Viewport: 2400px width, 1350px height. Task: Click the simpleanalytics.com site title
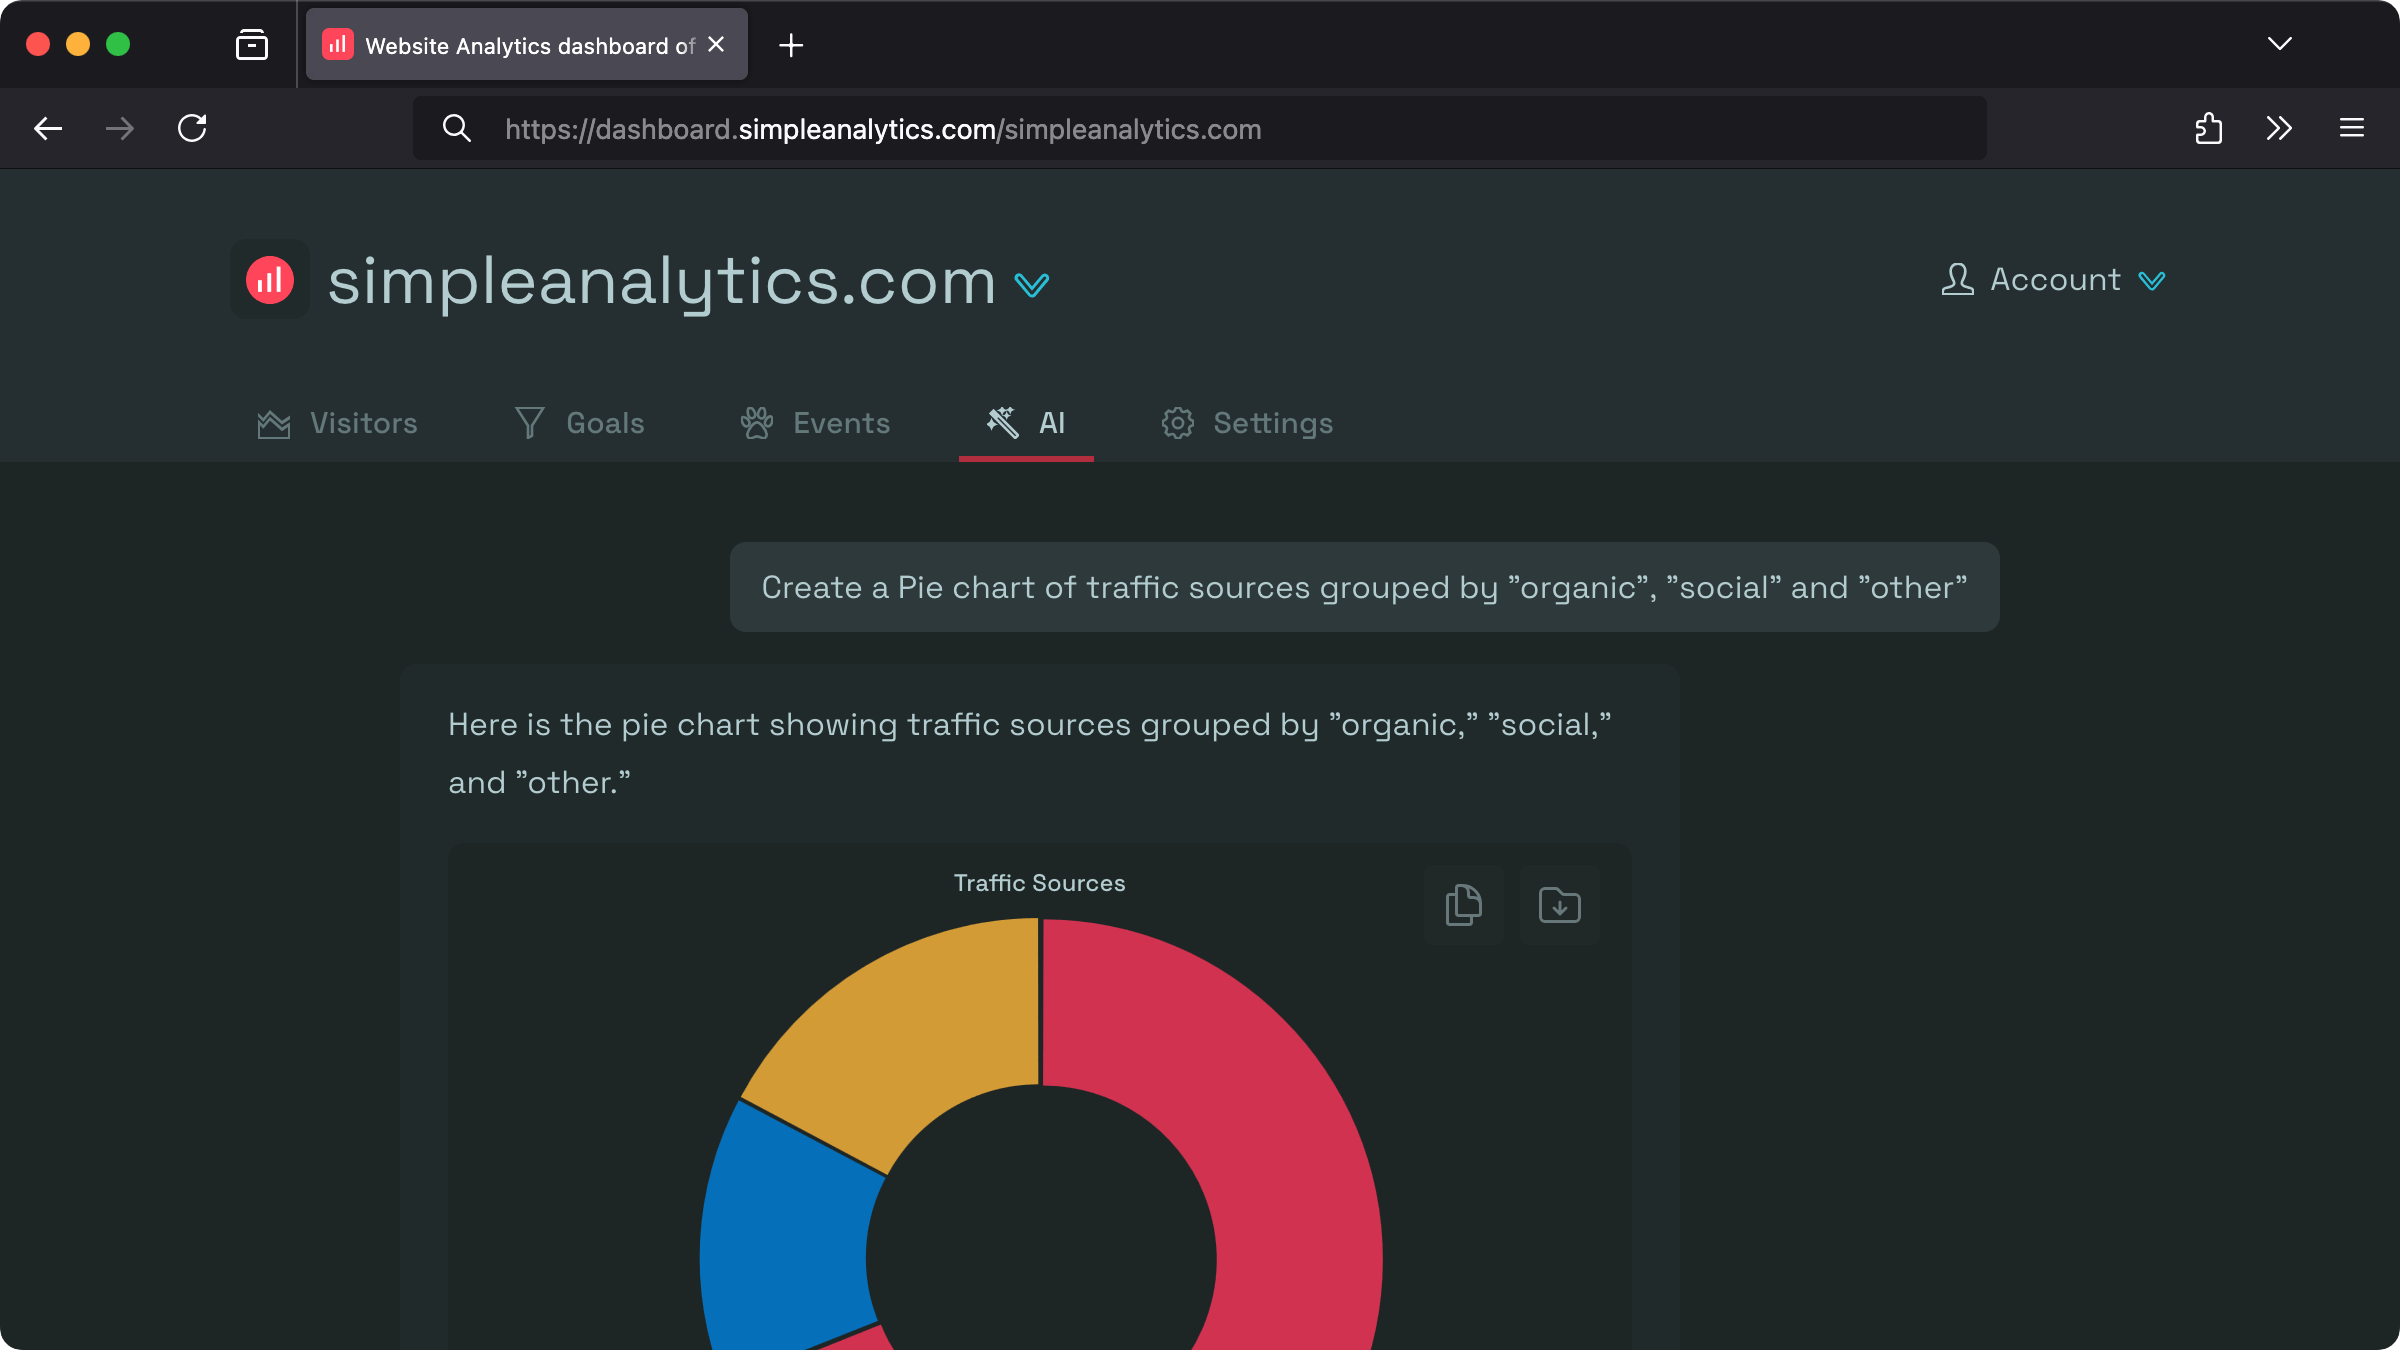click(x=662, y=282)
